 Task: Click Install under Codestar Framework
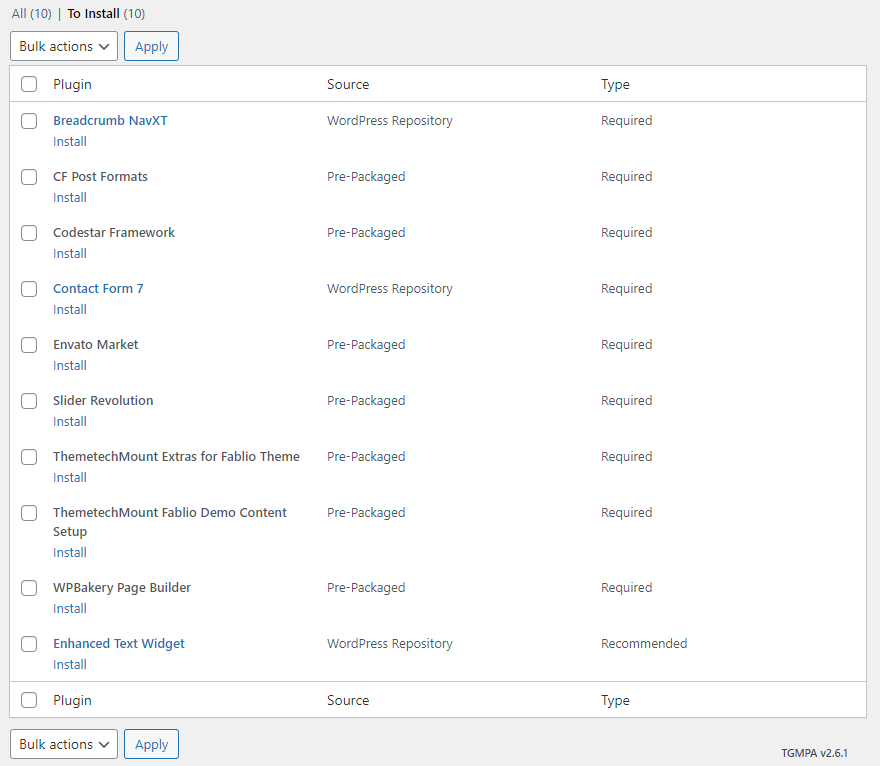70,254
